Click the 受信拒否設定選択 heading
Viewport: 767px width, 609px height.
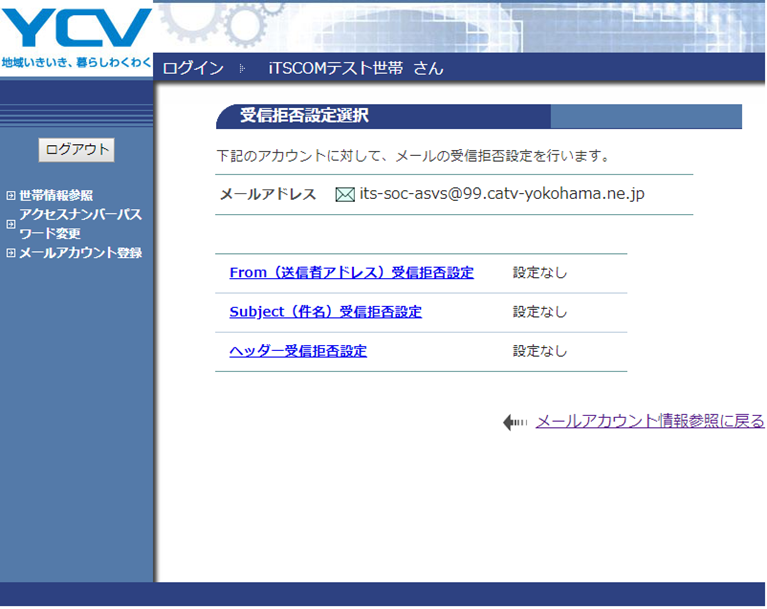pos(304,116)
